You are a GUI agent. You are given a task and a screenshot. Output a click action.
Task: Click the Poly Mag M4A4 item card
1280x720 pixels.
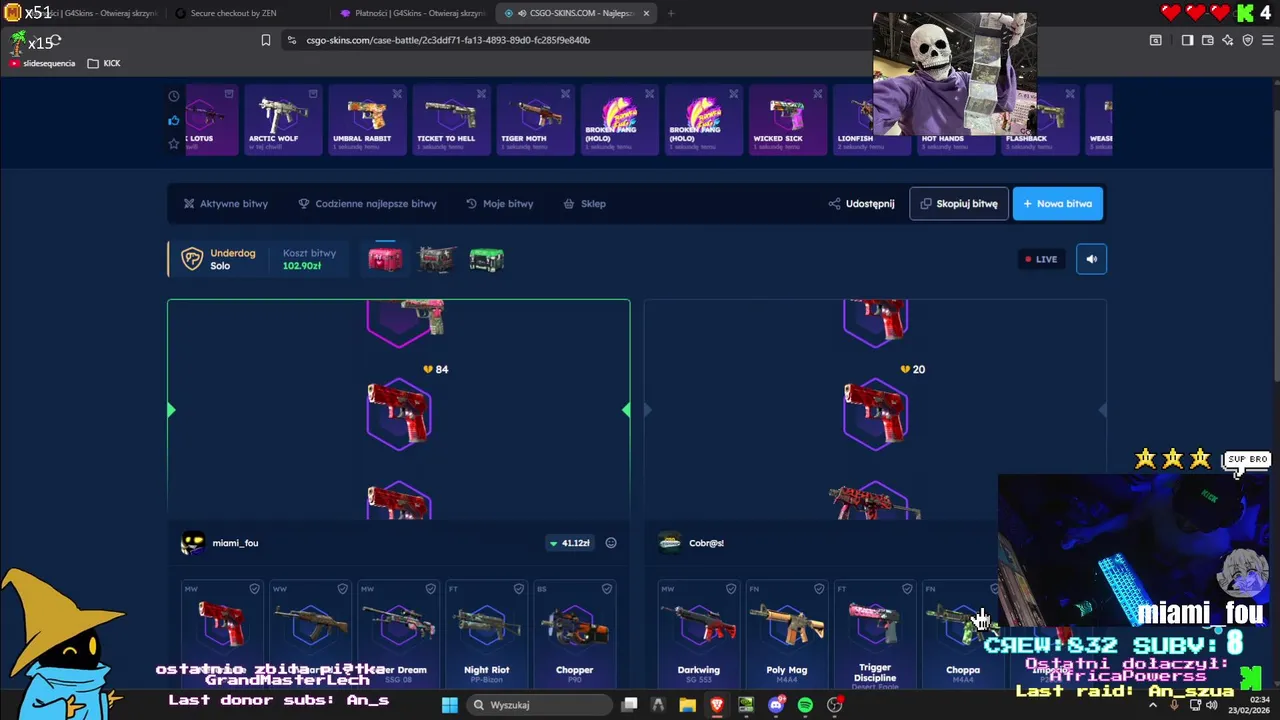pyautogui.click(x=787, y=634)
